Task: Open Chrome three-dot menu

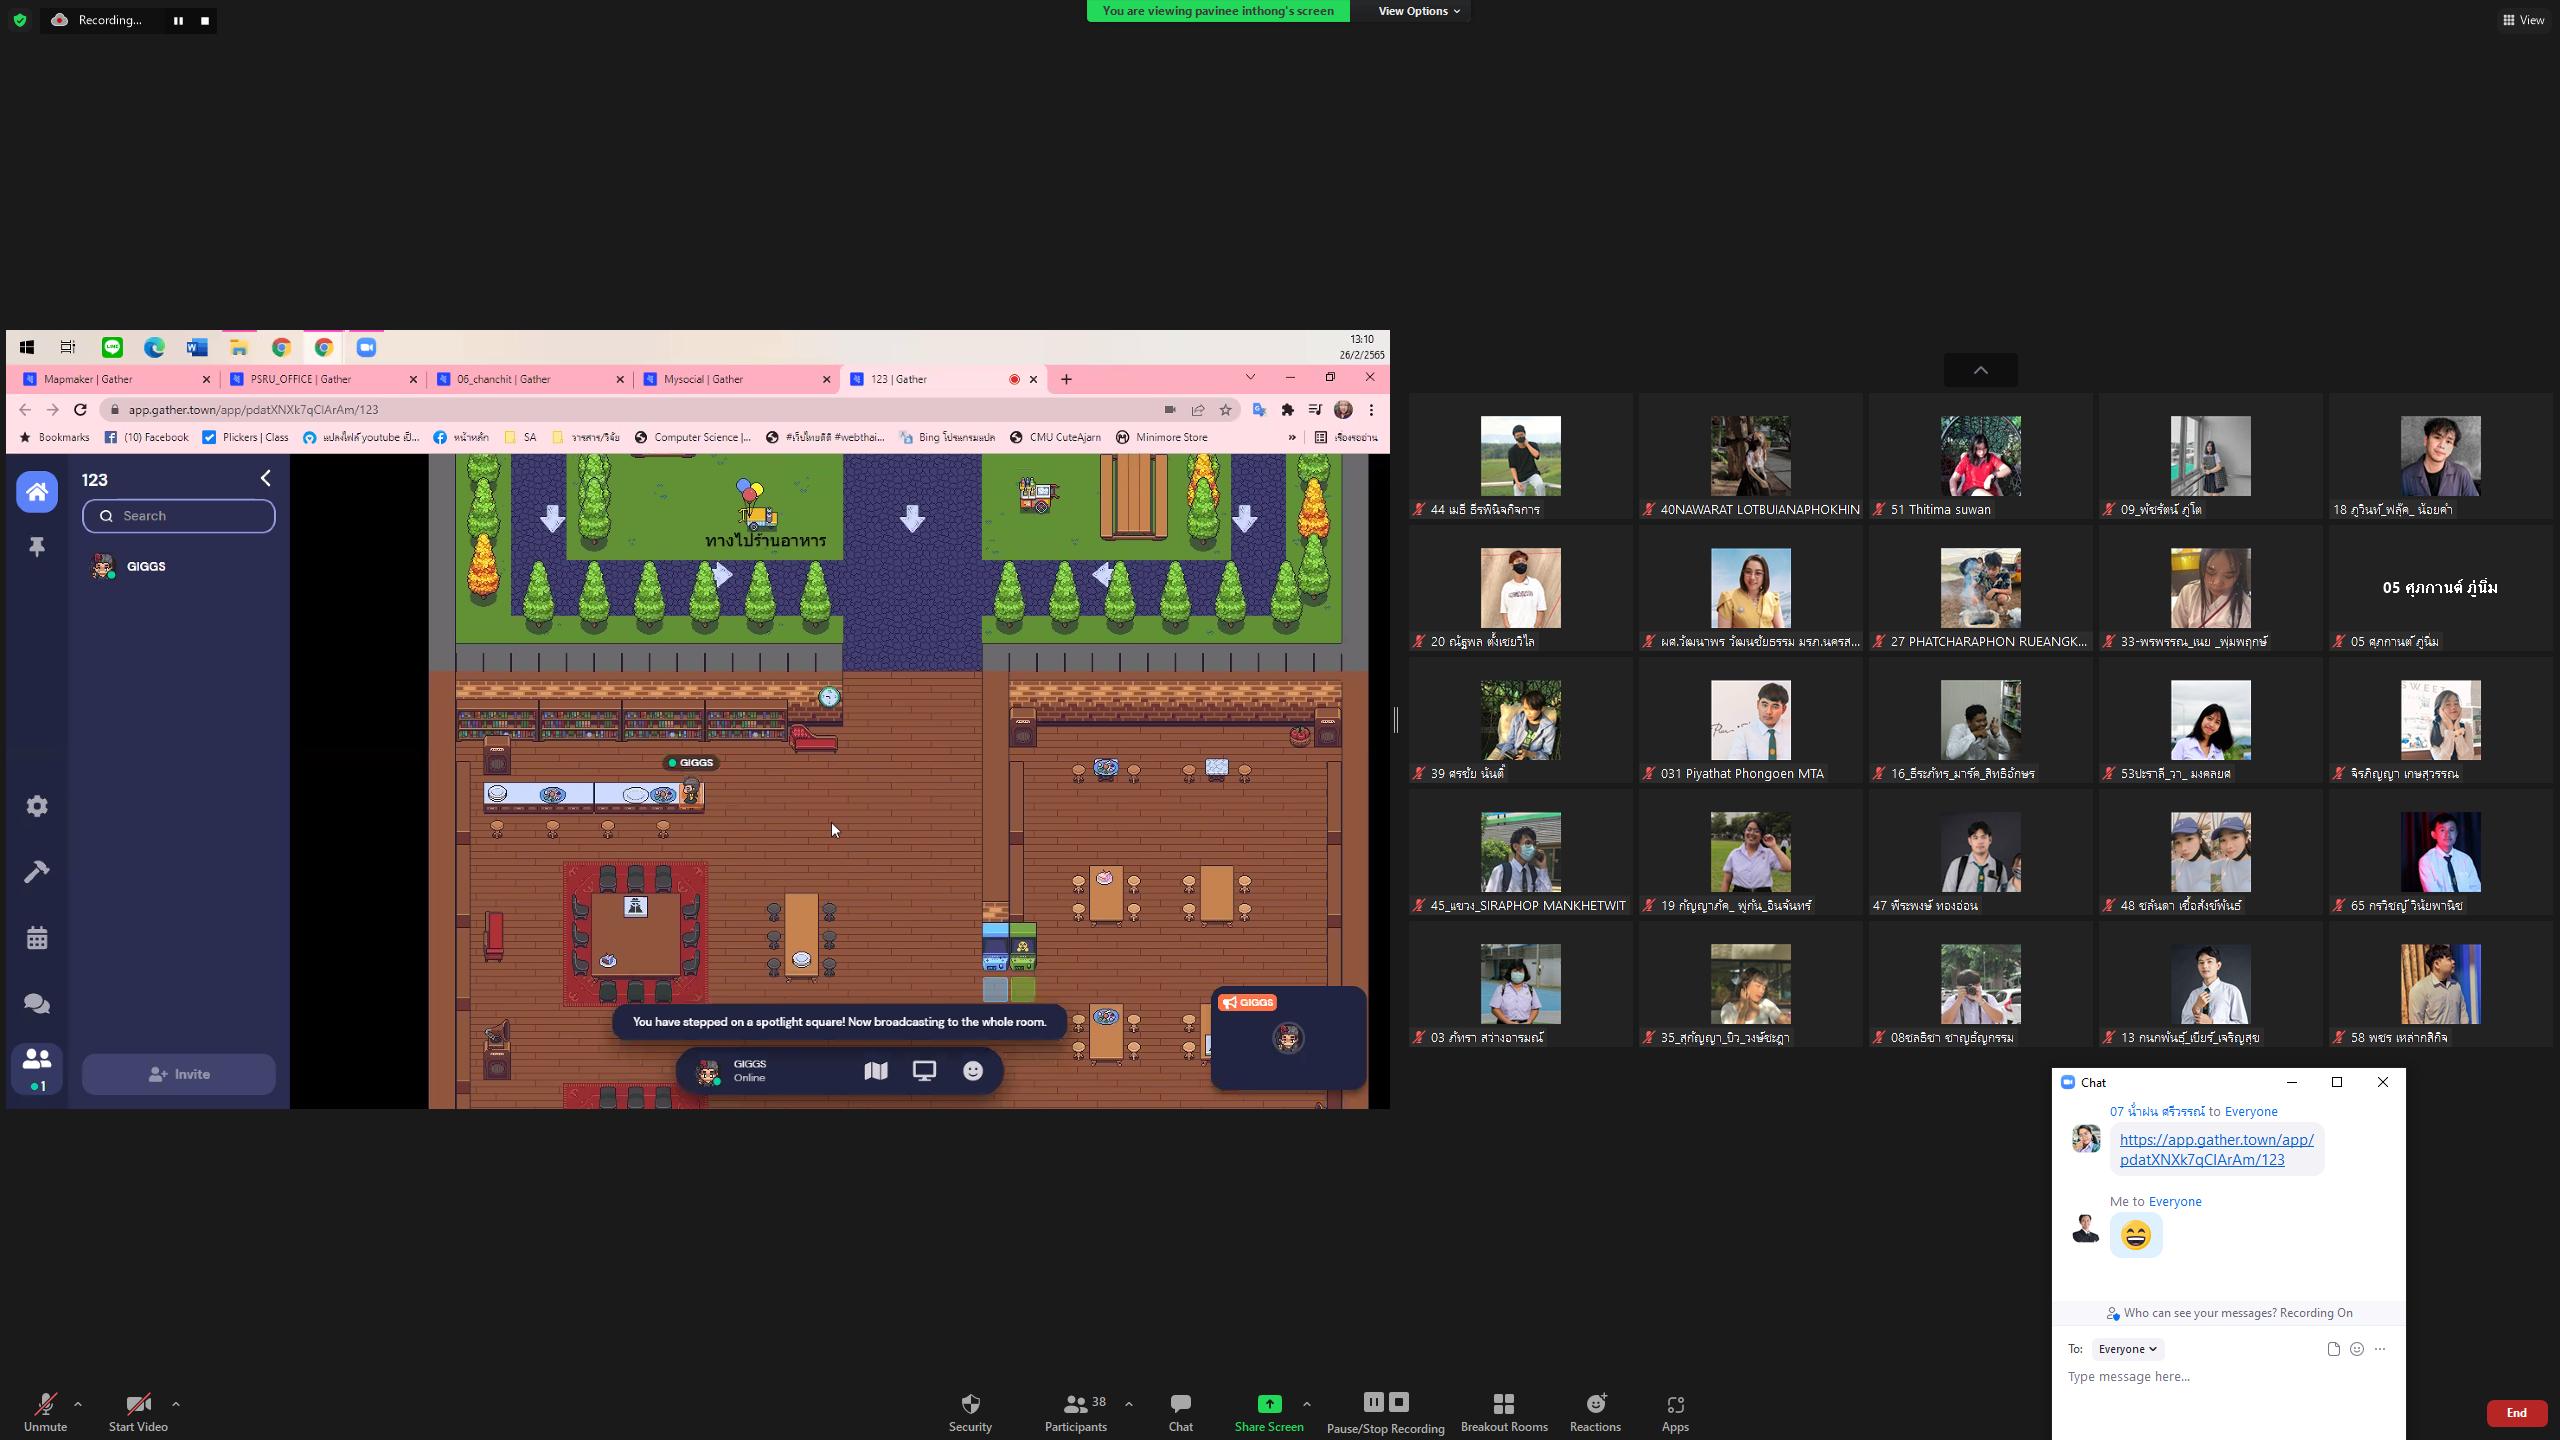Action: coord(1372,409)
